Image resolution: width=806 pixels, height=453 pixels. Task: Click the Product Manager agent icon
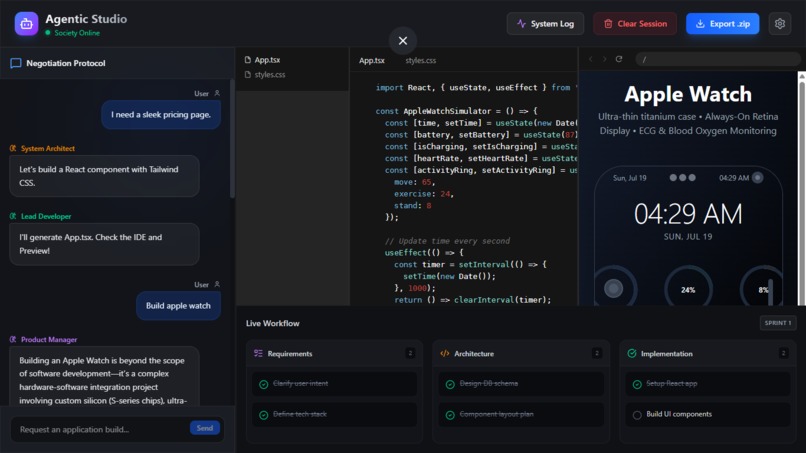click(13, 339)
